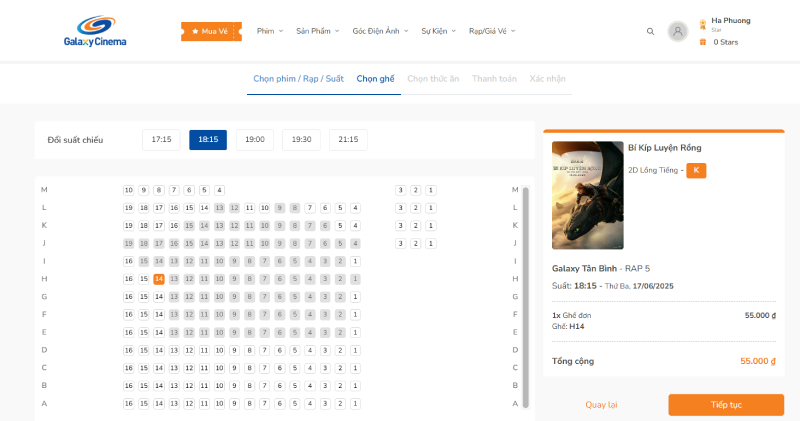800x421 pixels.
Task: Go to Chọn phim / Rạp / Suất step
Action: [298, 79]
